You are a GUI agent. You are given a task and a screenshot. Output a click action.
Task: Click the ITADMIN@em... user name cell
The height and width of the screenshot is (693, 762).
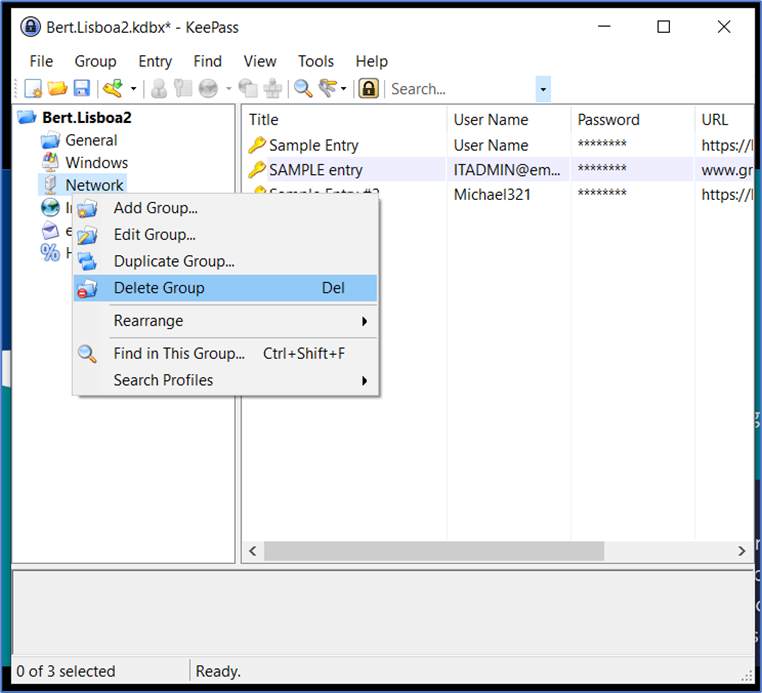coord(506,170)
